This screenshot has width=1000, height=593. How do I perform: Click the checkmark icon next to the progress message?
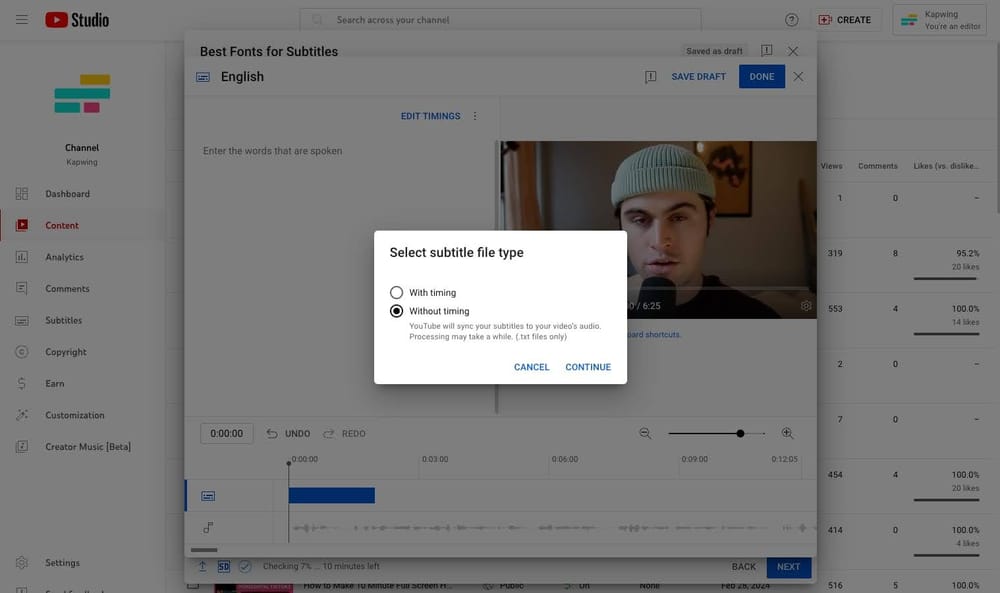[244, 565]
